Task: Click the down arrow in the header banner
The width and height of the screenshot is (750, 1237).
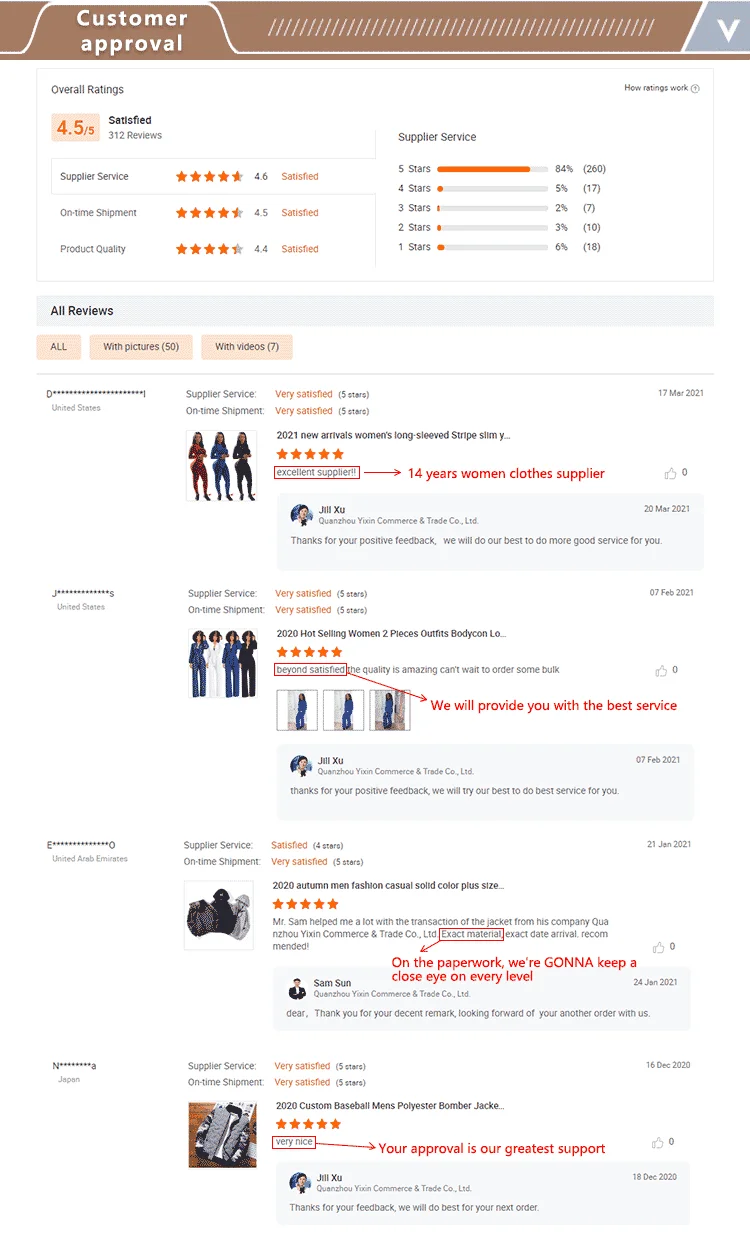Action: pos(726,28)
